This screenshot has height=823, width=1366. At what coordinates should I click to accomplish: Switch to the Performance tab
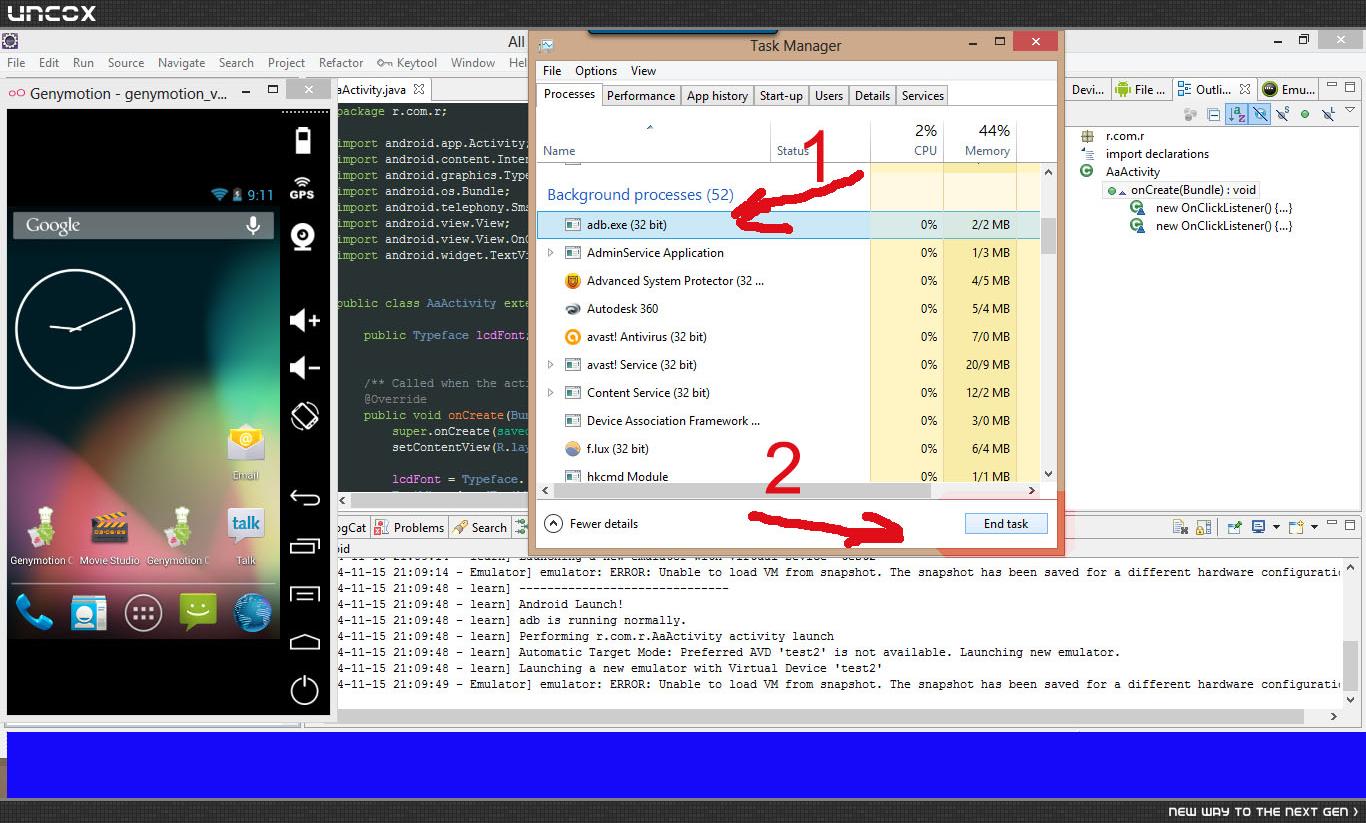[641, 96]
